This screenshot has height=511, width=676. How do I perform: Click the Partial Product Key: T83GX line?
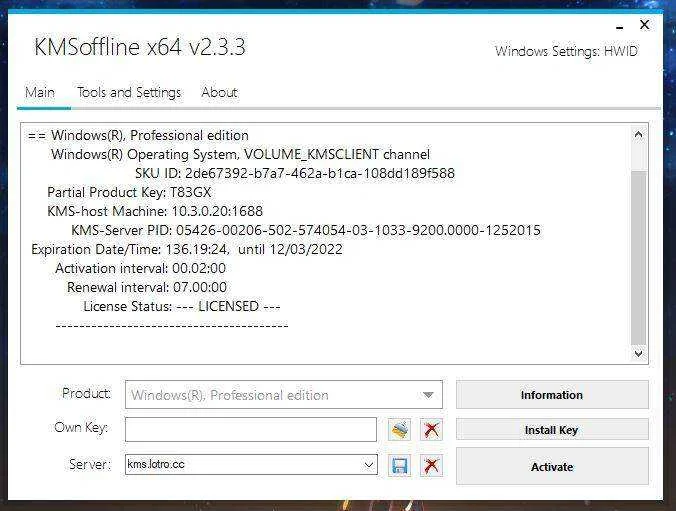click(129, 192)
